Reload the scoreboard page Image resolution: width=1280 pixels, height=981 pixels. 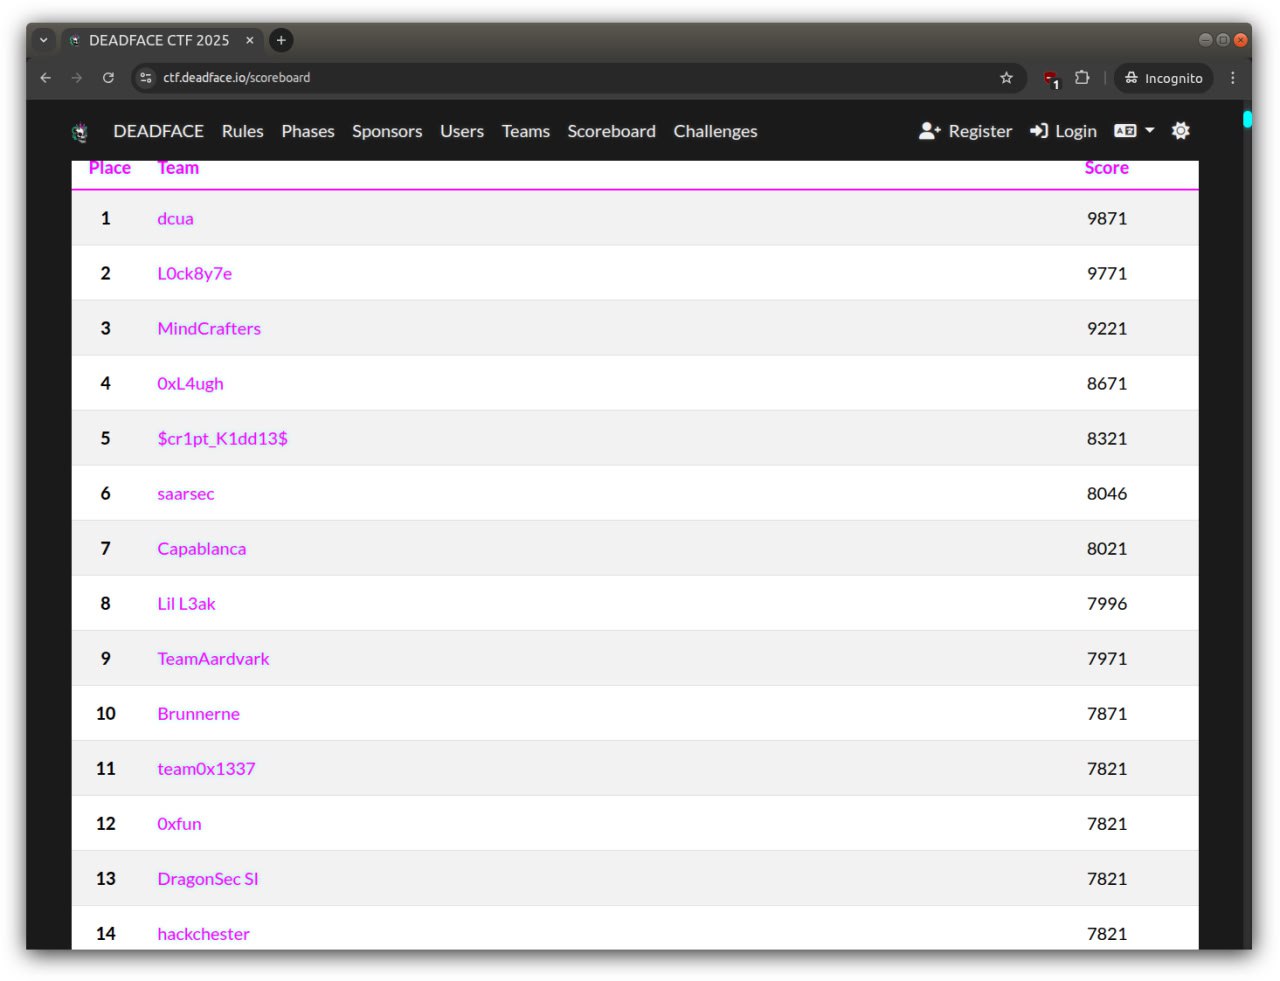click(108, 78)
